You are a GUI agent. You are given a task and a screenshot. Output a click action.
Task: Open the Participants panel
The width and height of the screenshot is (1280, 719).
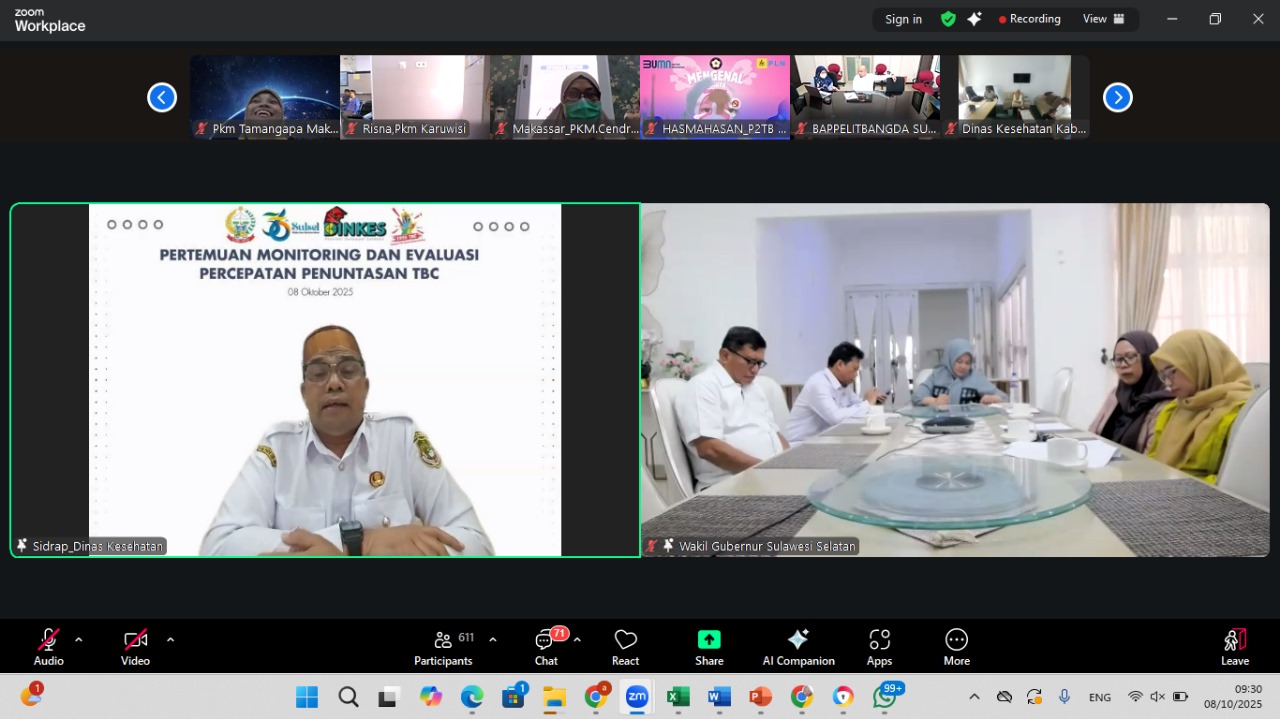click(443, 647)
